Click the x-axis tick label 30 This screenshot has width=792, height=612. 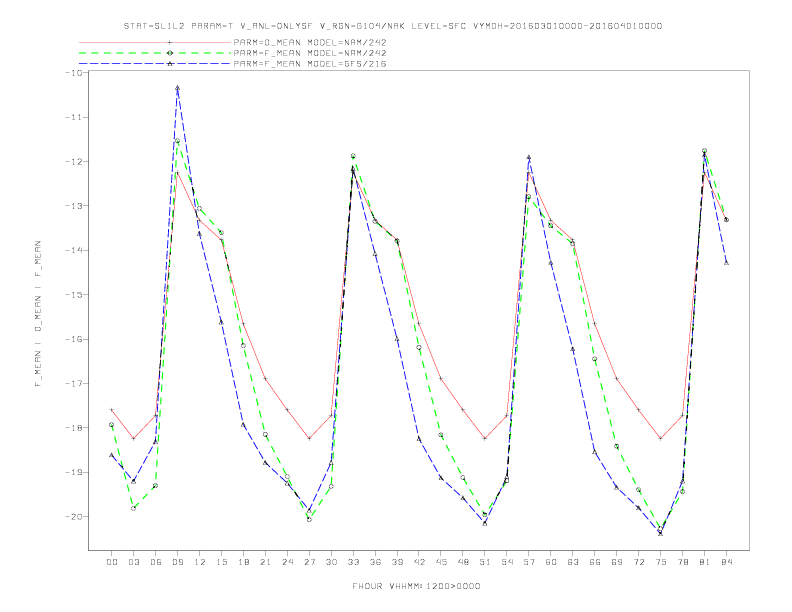[331, 562]
